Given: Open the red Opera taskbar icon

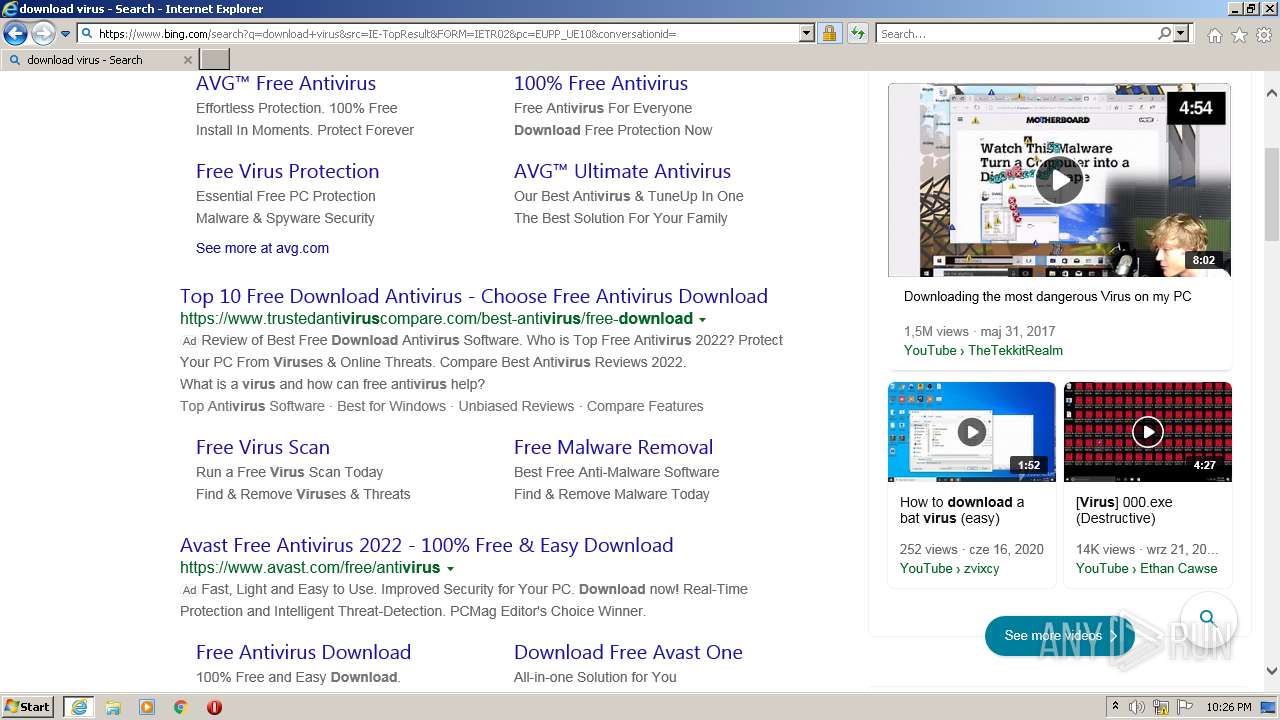Looking at the screenshot, I should 214,707.
